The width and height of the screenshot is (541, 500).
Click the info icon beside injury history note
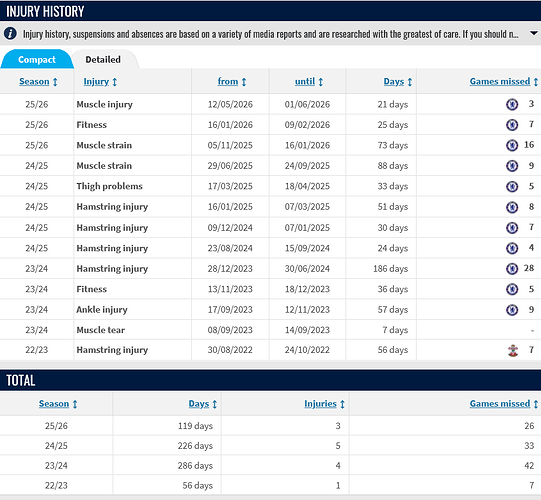coord(10,33)
